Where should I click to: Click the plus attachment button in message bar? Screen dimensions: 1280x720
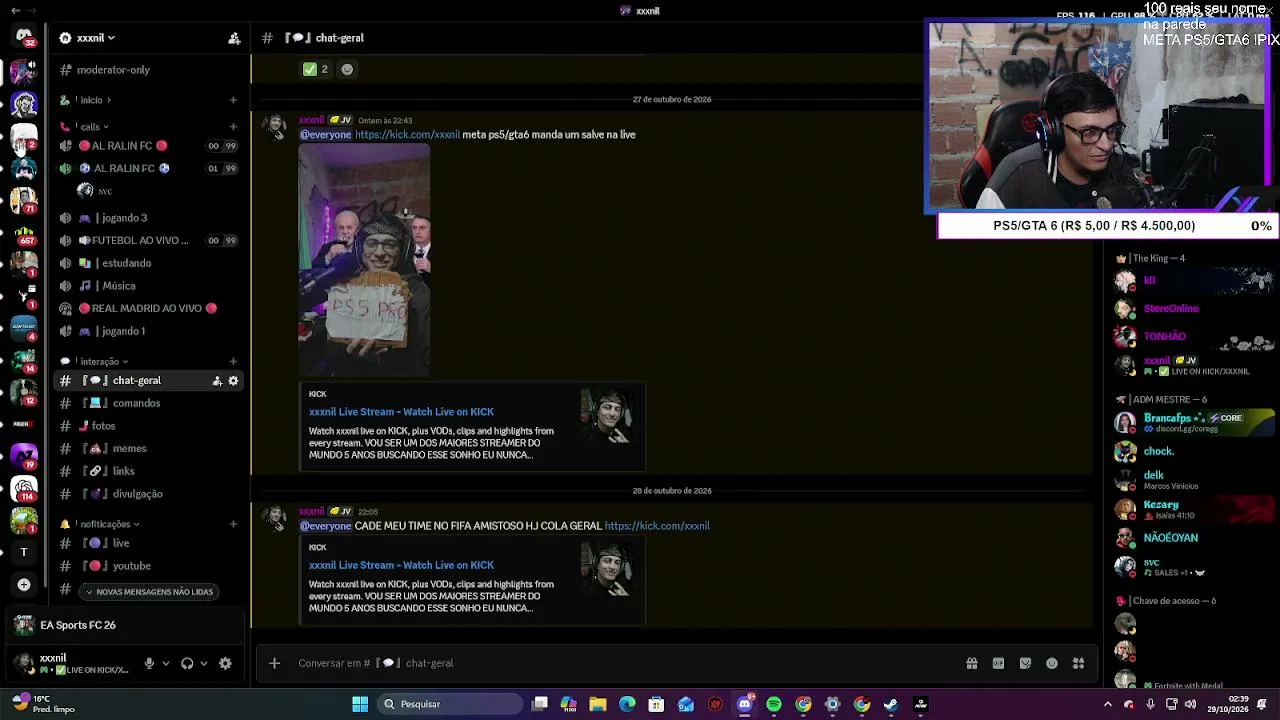(x=274, y=663)
